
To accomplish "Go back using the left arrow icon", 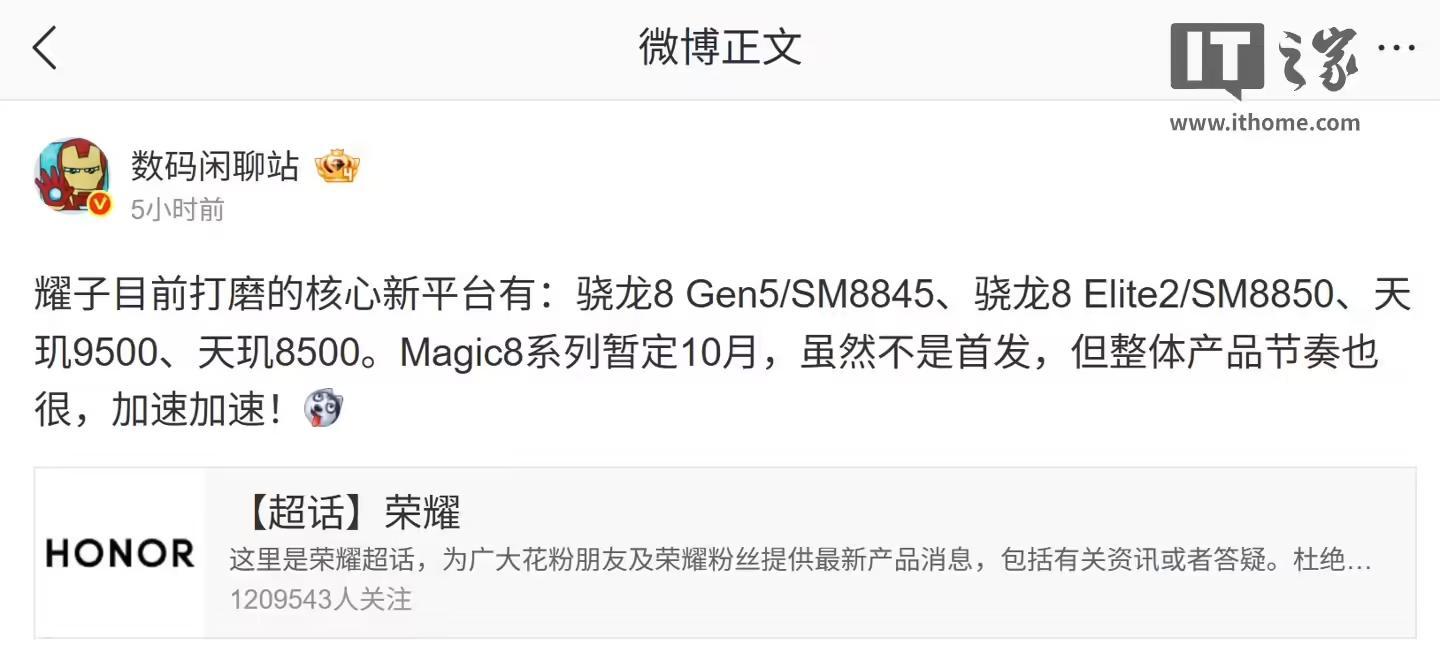I will (x=45, y=48).
